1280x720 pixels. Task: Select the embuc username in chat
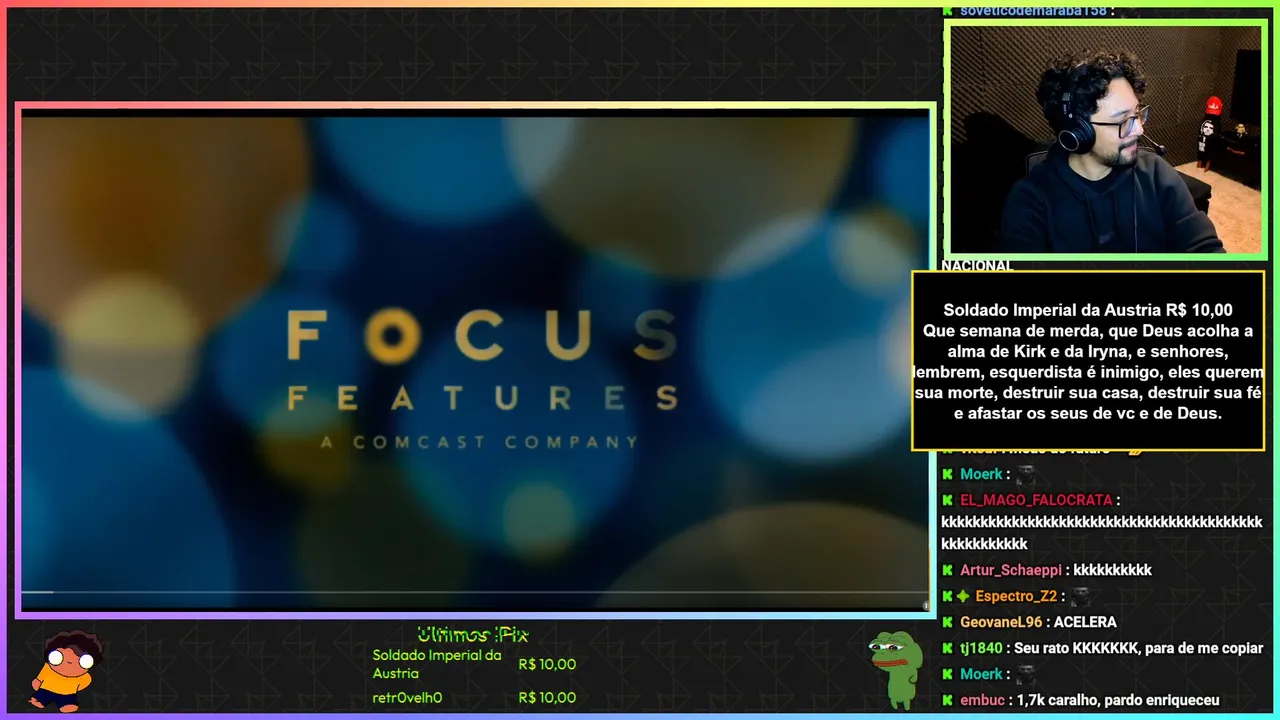pos(982,700)
